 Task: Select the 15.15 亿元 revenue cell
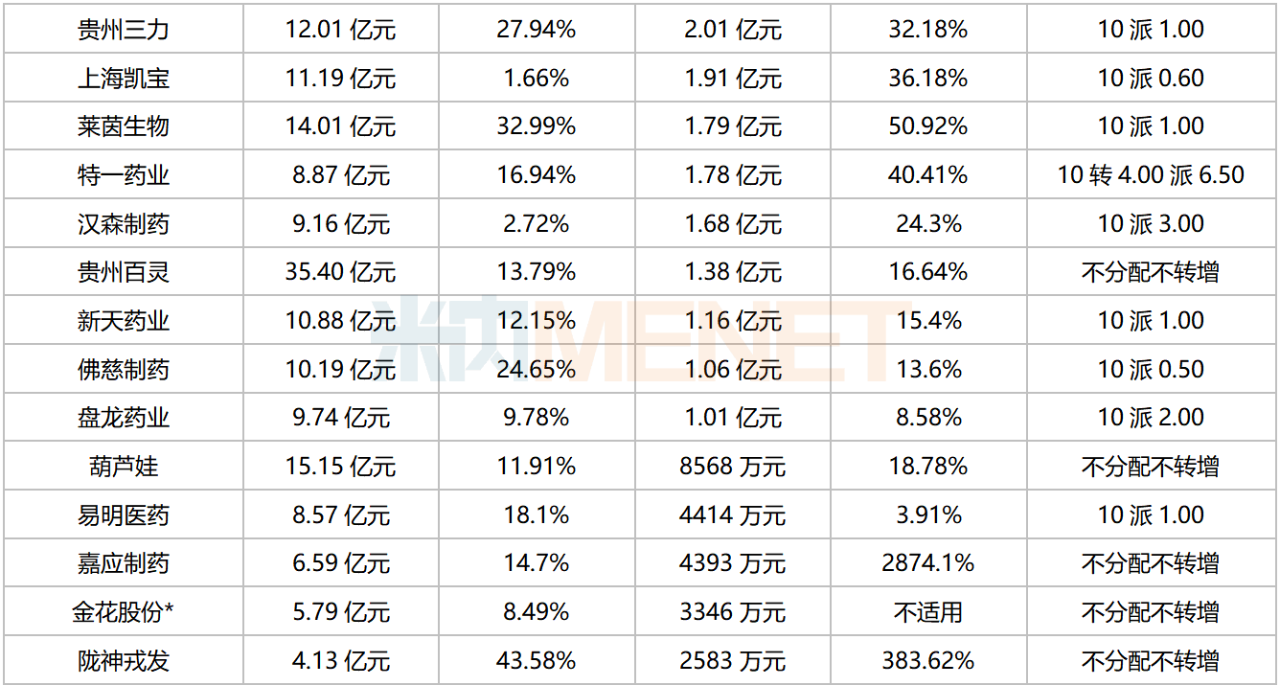340,467
